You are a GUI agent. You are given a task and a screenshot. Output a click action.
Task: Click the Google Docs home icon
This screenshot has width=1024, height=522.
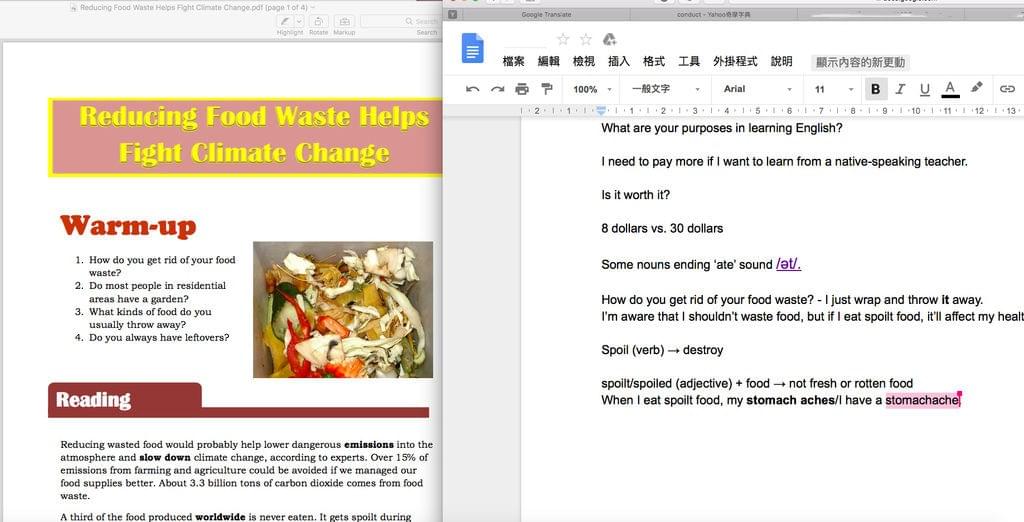(x=472, y=48)
